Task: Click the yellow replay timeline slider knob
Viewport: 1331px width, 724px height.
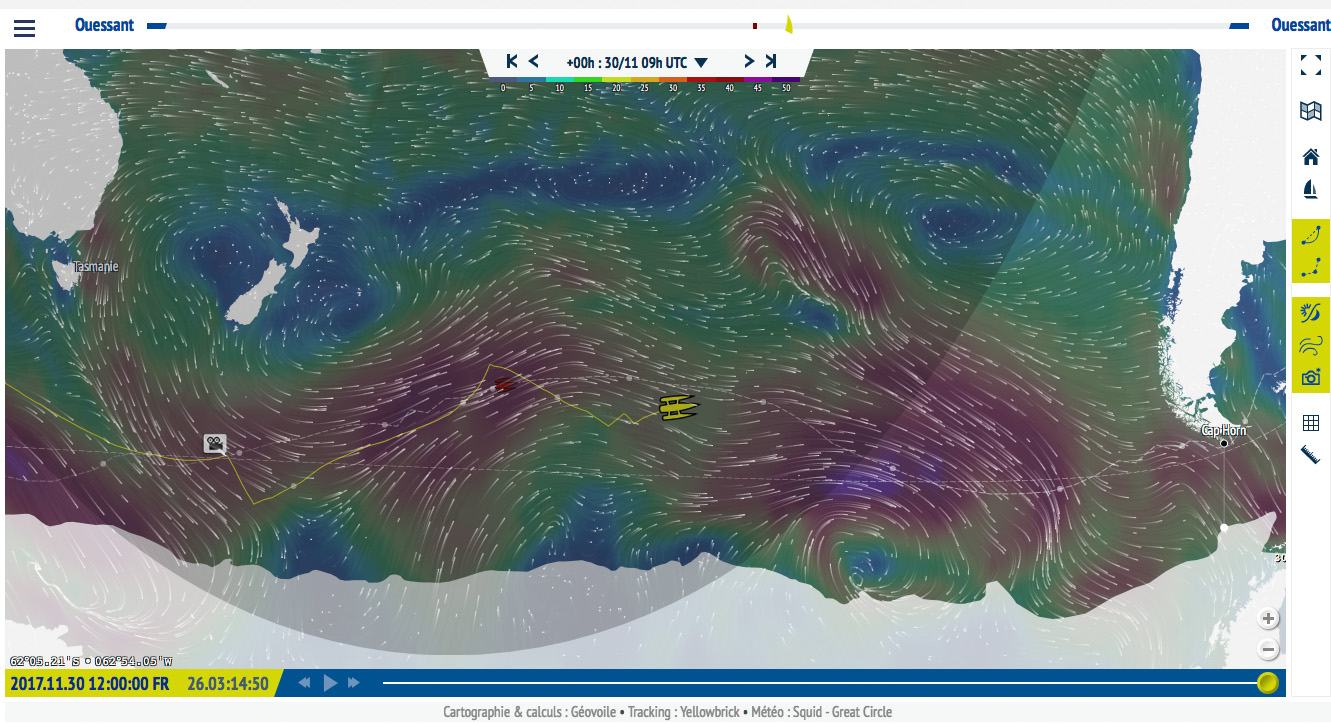Action: [1267, 683]
